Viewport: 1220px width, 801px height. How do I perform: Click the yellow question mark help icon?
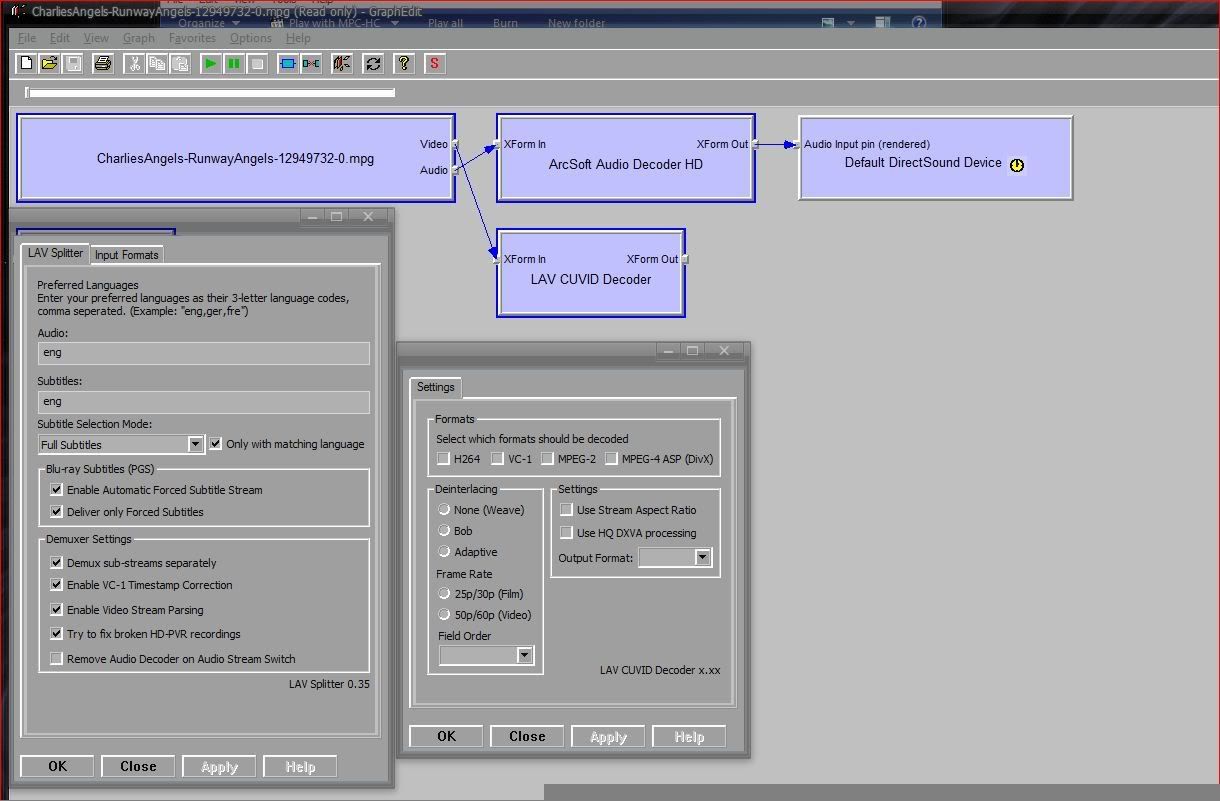(x=403, y=64)
